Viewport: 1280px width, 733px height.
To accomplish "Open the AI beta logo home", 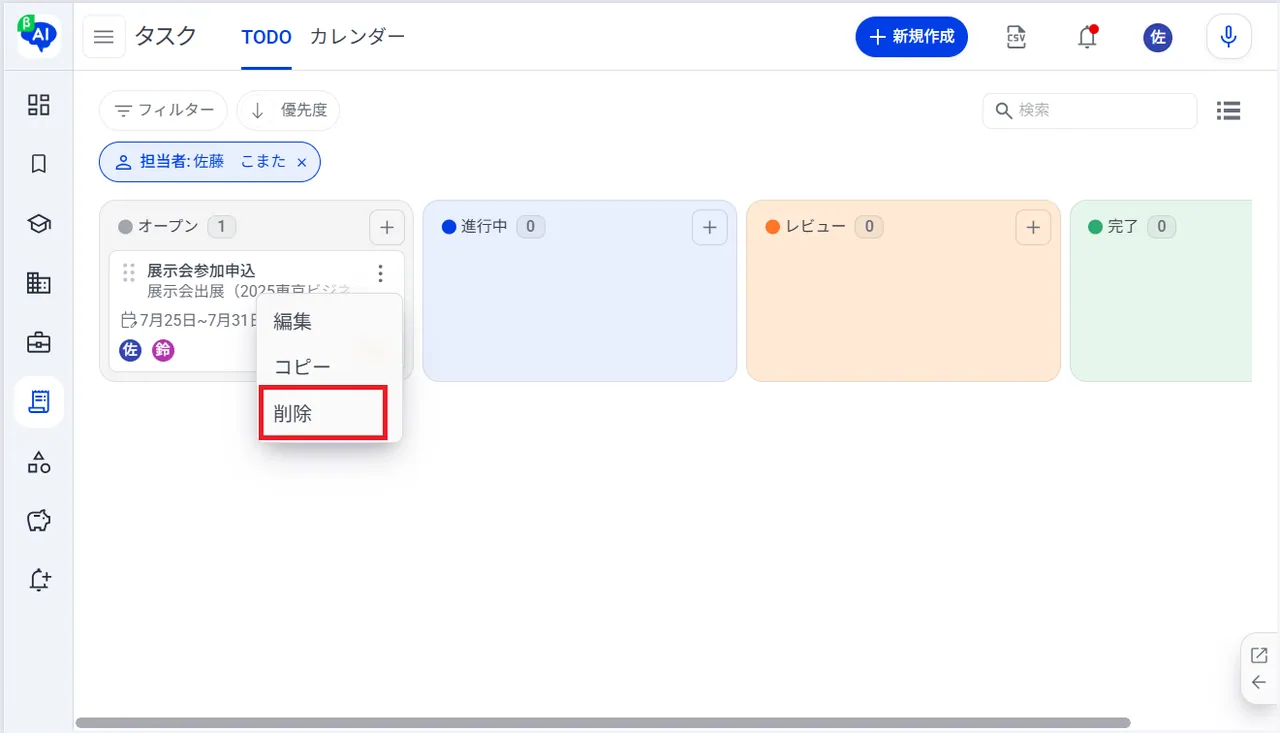I will pos(39,35).
